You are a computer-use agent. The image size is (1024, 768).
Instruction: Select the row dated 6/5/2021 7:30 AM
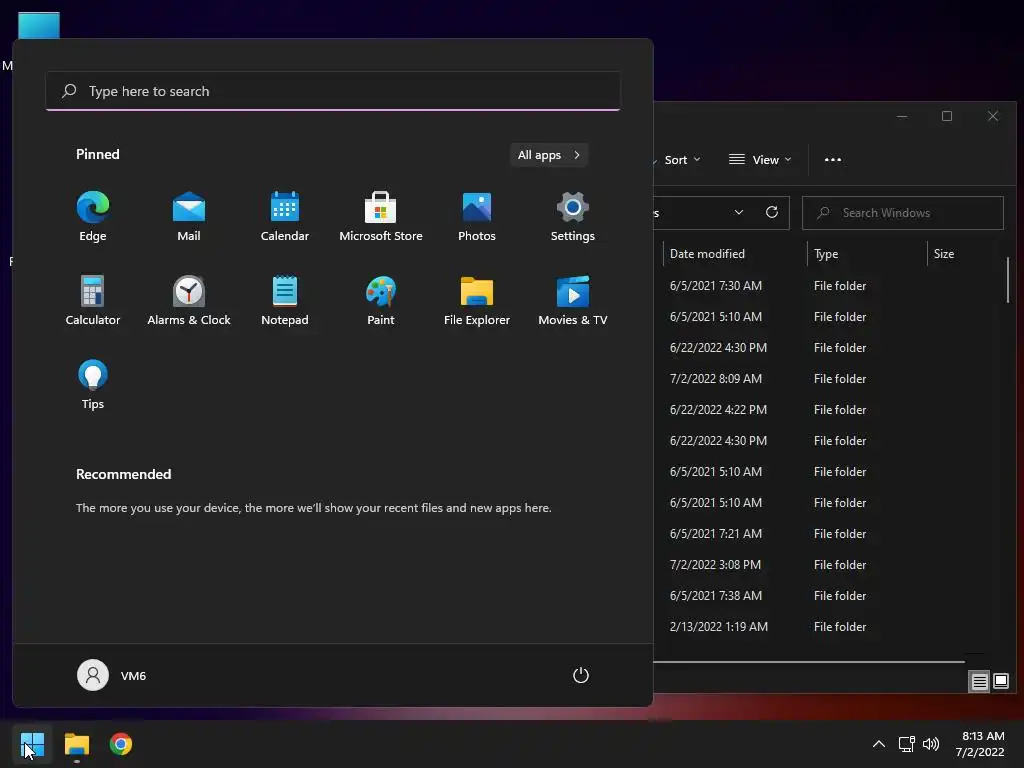829,286
